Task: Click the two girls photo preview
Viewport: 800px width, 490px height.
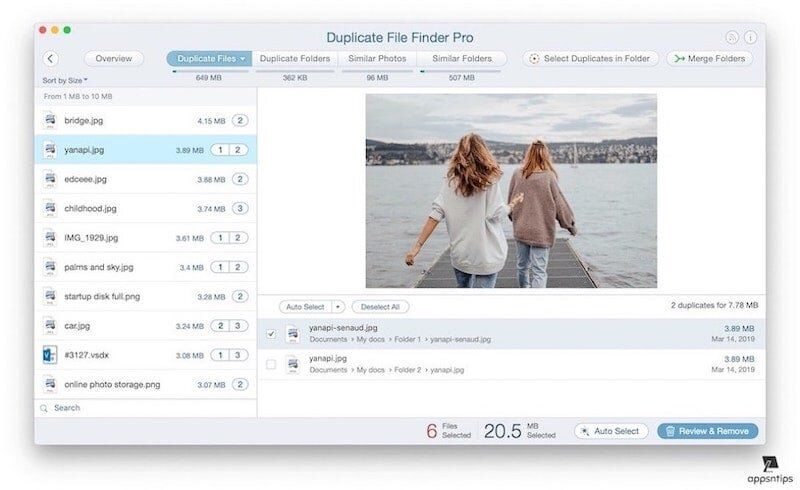Action: coord(511,191)
